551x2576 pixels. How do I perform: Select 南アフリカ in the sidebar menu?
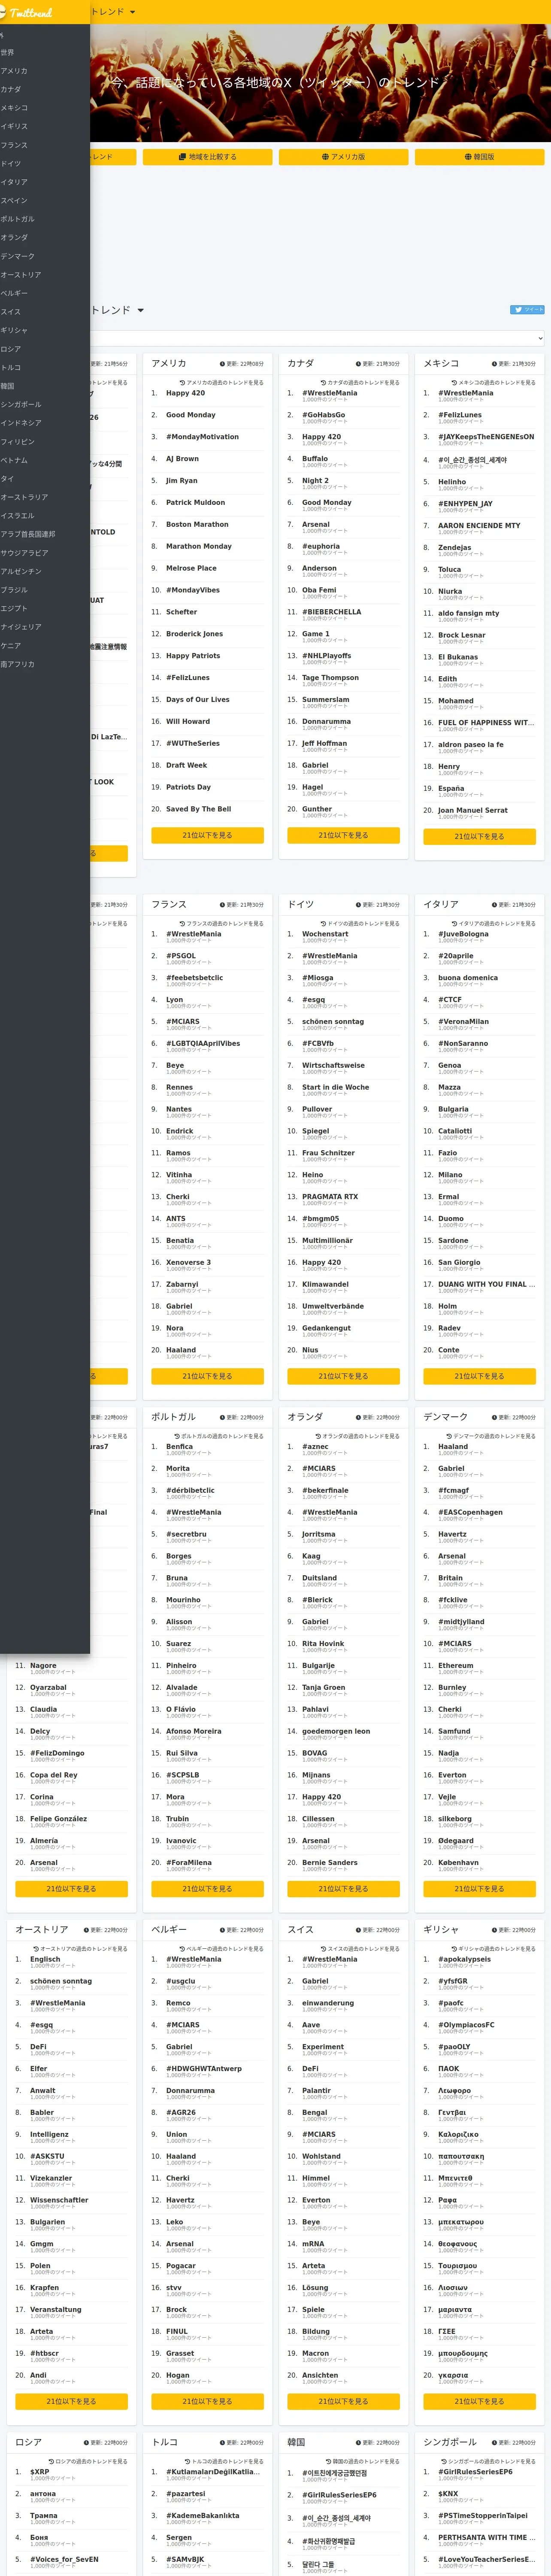point(18,664)
